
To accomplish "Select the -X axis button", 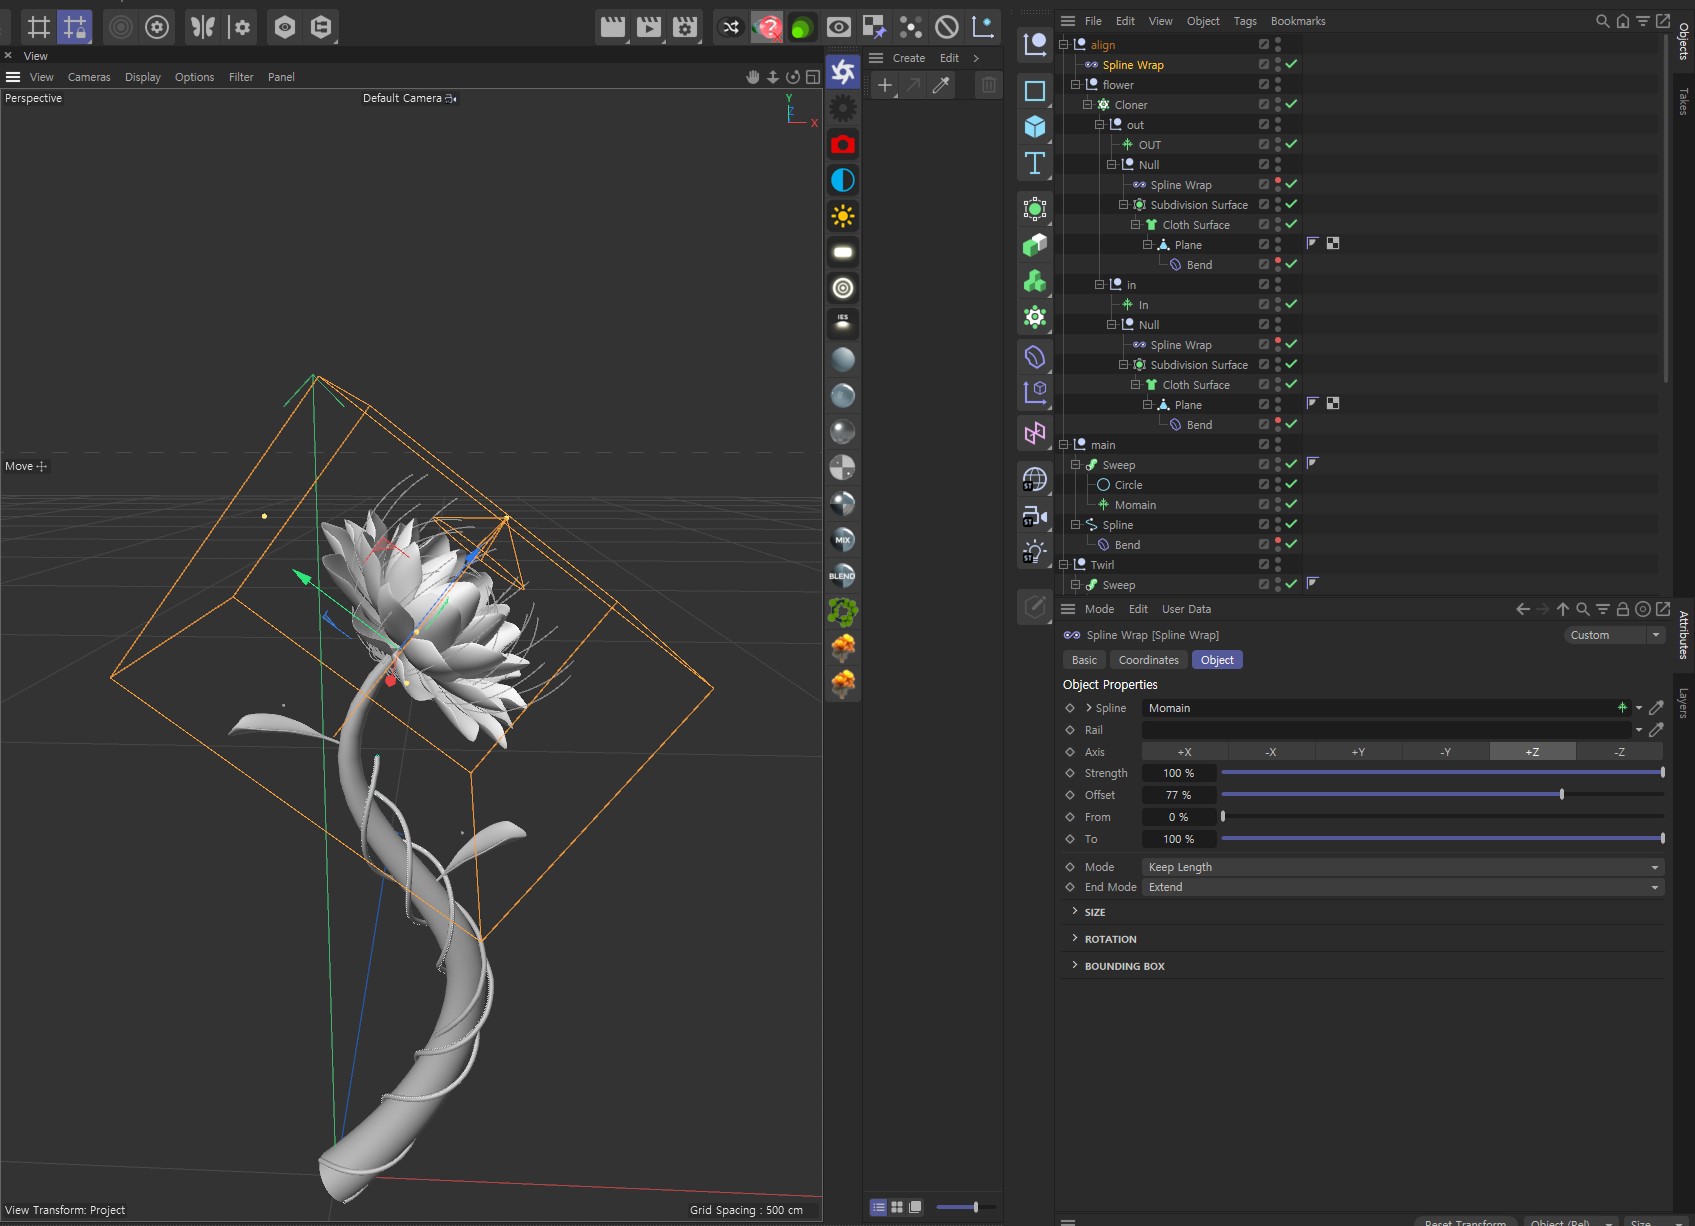I will tap(1271, 752).
